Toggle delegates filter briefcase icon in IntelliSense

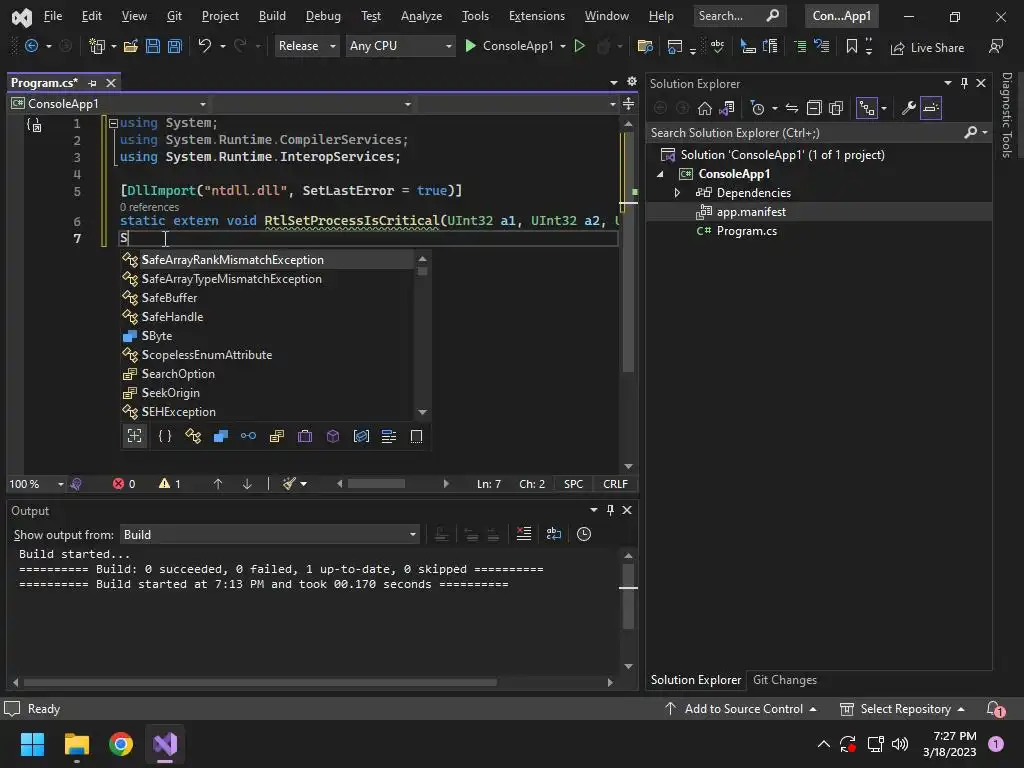[305, 436]
